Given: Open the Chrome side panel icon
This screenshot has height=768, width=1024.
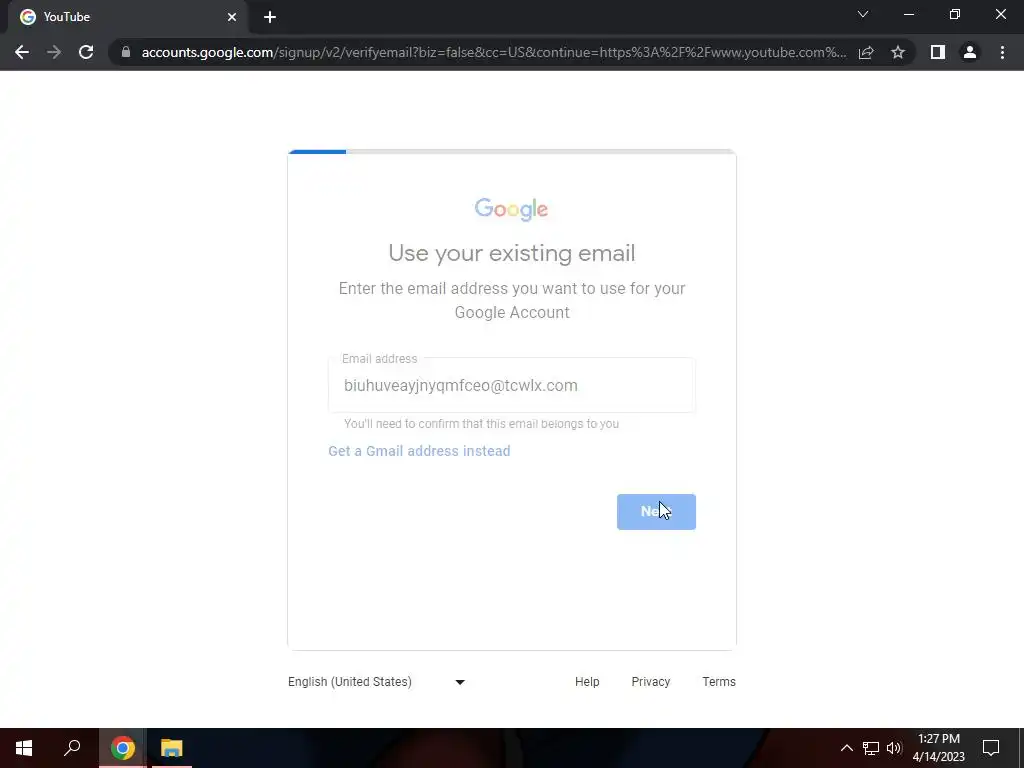Looking at the screenshot, I should click(x=938, y=52).
